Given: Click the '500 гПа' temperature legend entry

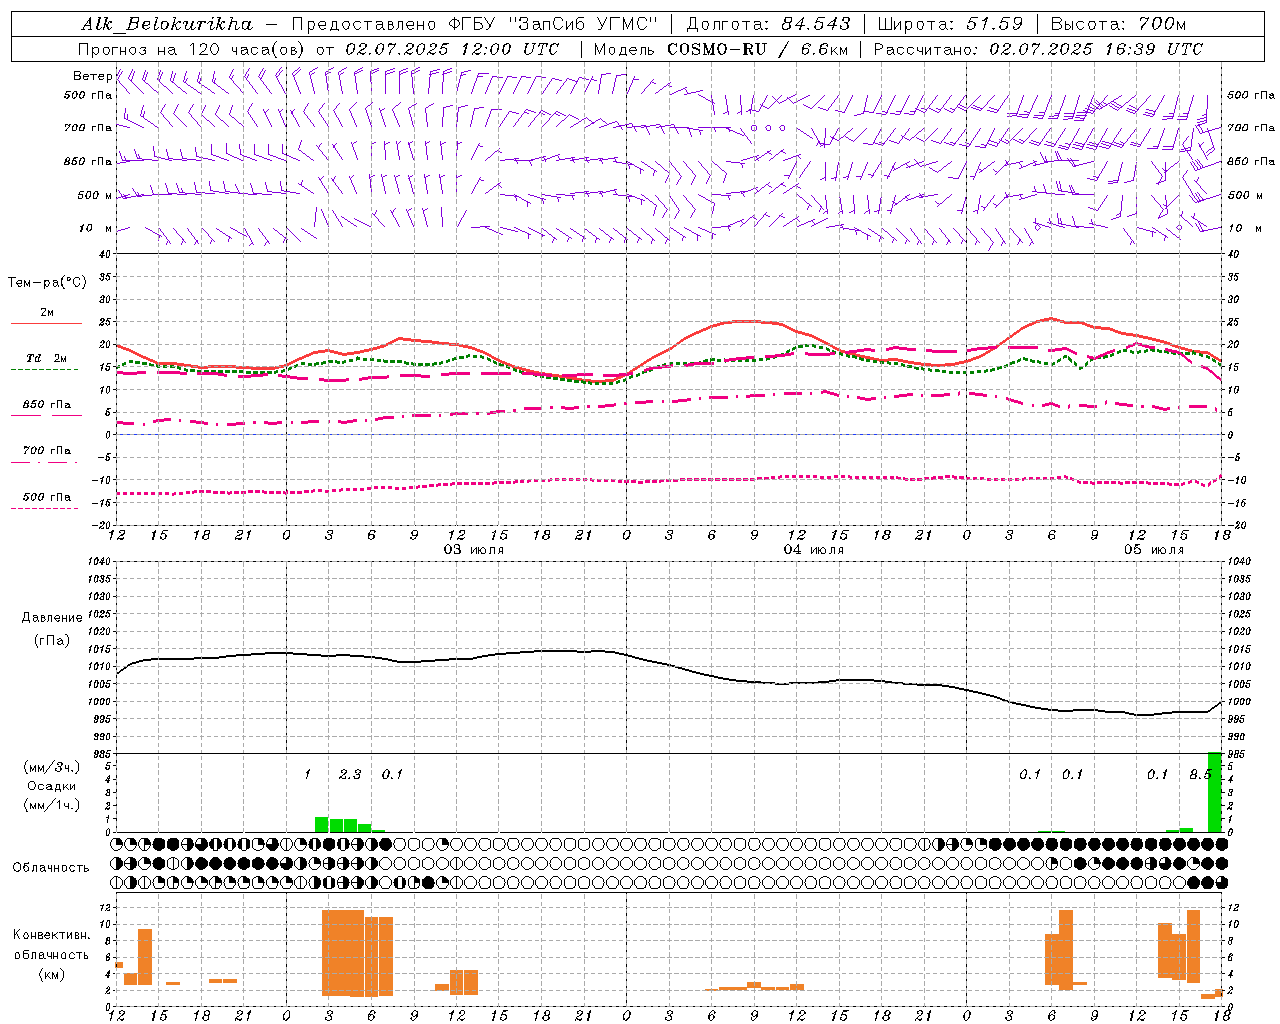Looking at the screenshot, I should click(x=47, y=497).
